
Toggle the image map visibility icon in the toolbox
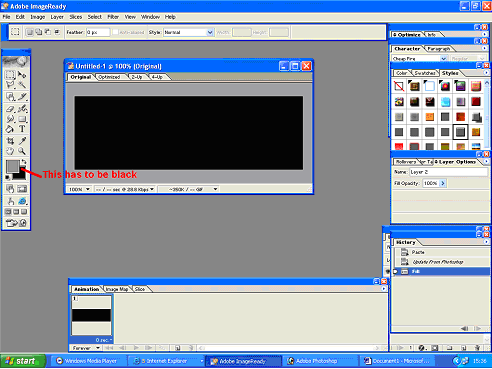pyautogui.click(x=10, y=189)
